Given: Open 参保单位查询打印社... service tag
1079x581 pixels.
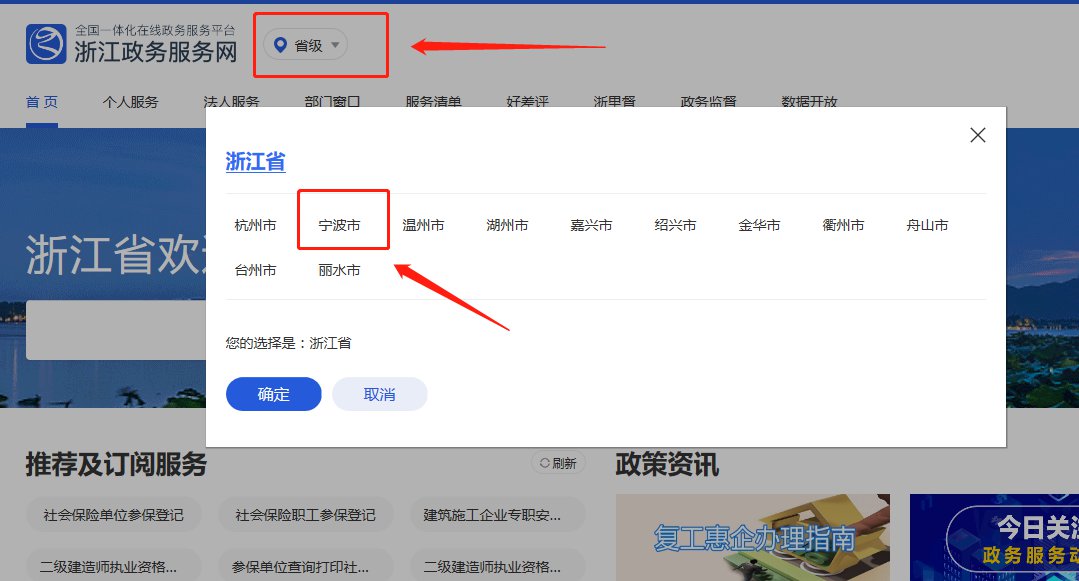Looking at the screenshot, I should [x=305, y=566].
